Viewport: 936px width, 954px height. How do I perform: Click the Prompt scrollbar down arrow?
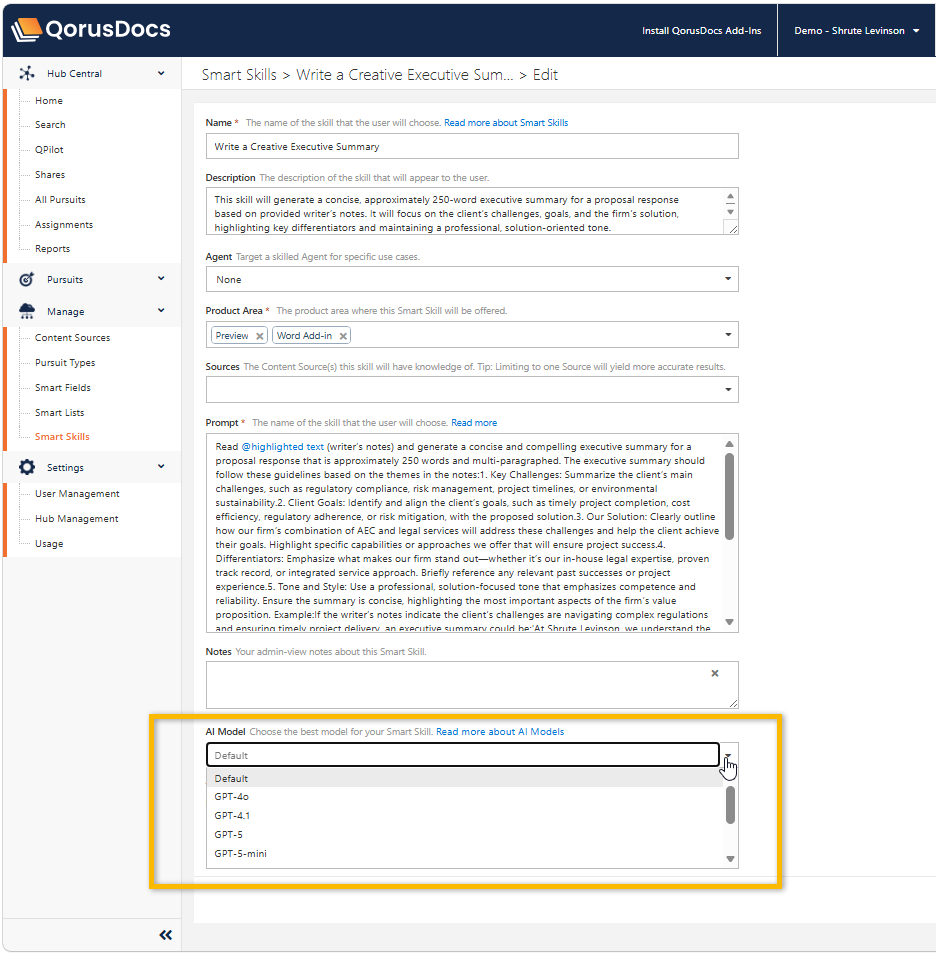point(730,622)
